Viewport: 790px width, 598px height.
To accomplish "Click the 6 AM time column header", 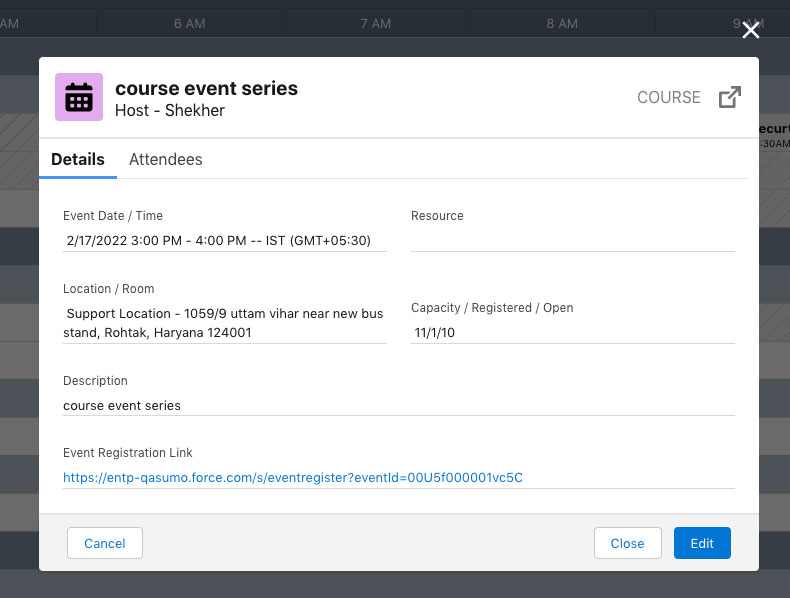I will click(189, 23).
